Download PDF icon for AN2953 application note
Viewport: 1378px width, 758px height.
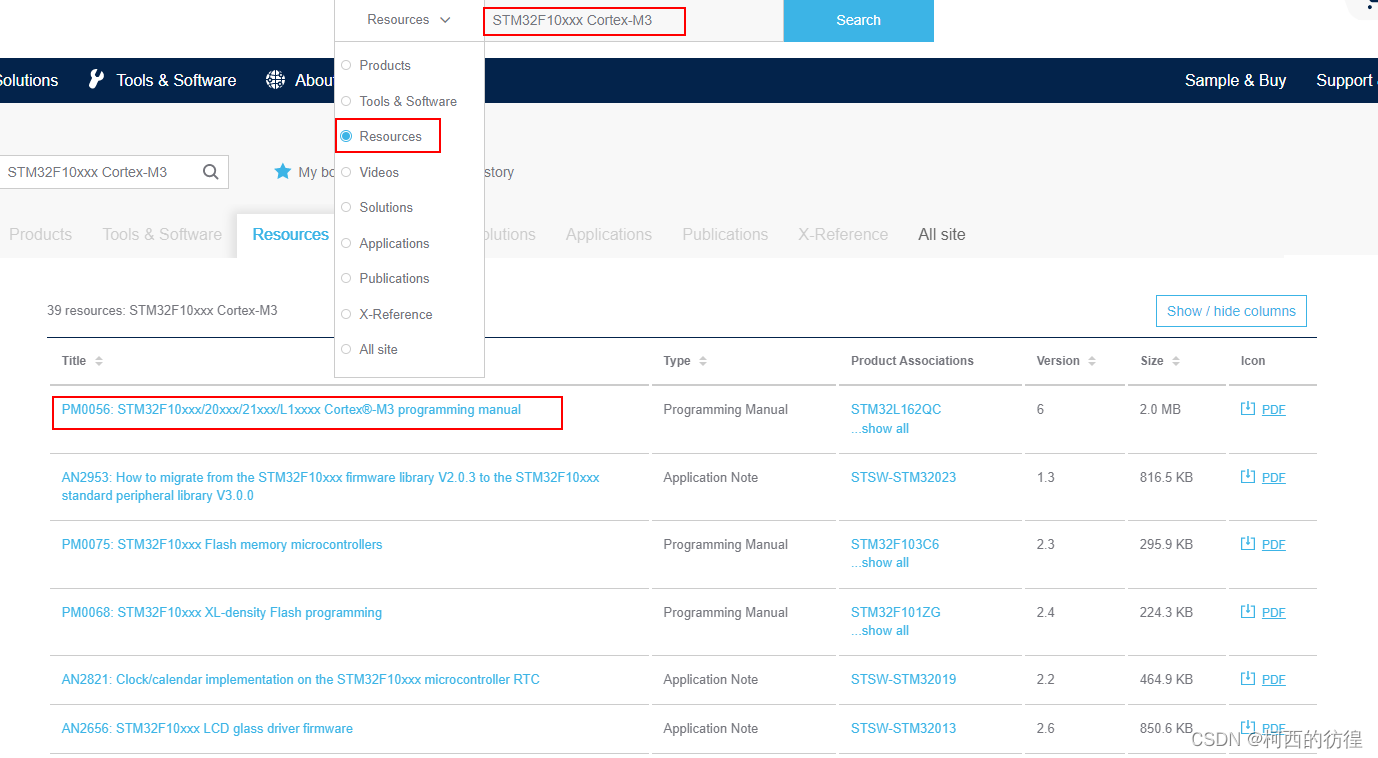[x=1247, y=477]
